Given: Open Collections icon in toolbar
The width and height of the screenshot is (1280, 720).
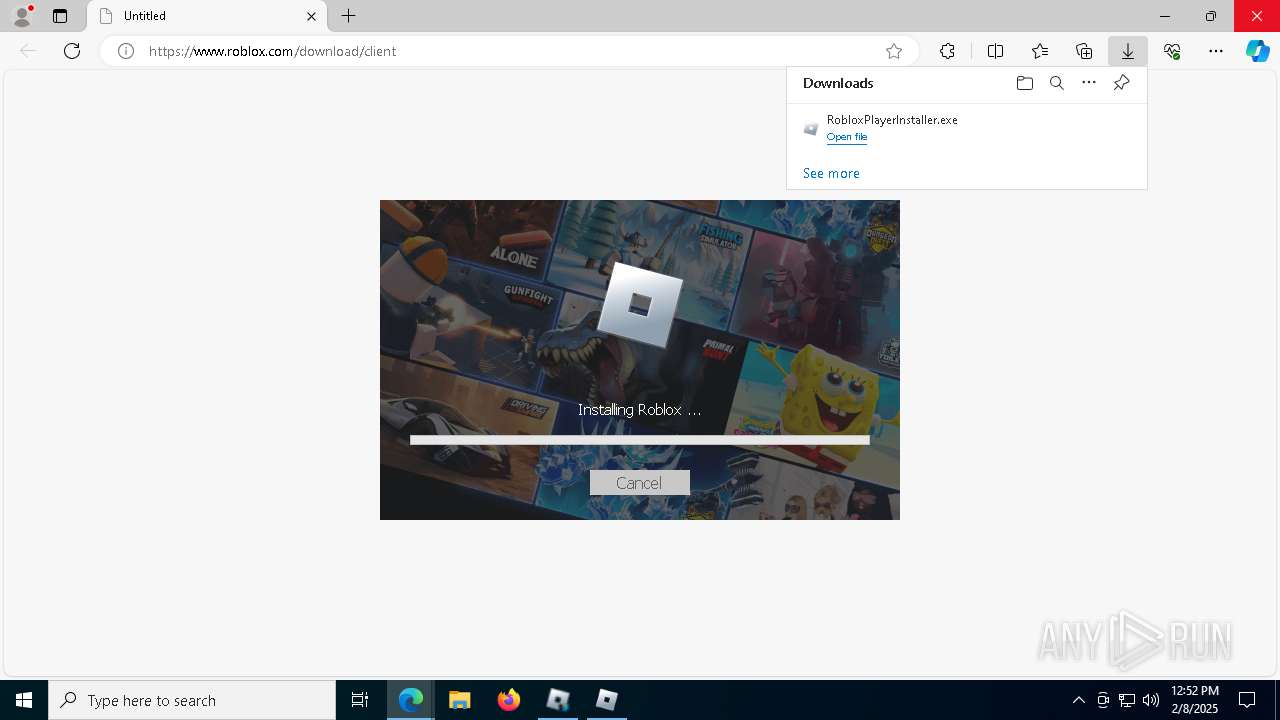Looking at the screenshot, I should [x=1084, y=51].
